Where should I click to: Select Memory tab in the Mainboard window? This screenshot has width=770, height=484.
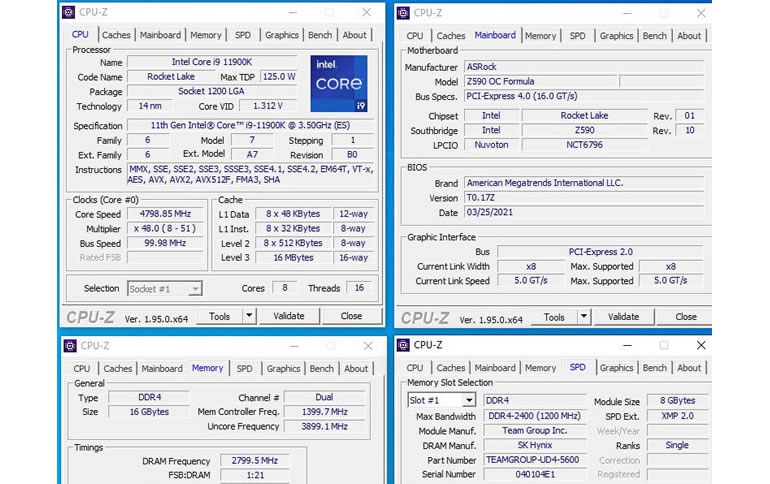coord(540,35)
